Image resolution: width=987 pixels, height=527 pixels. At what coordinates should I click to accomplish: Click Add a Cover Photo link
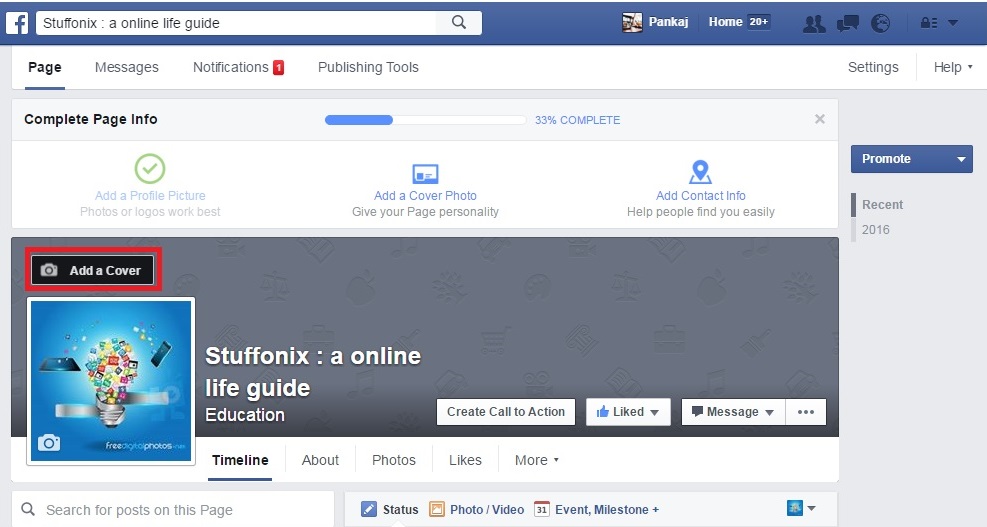pyautogui.click(x=426, y=196)
